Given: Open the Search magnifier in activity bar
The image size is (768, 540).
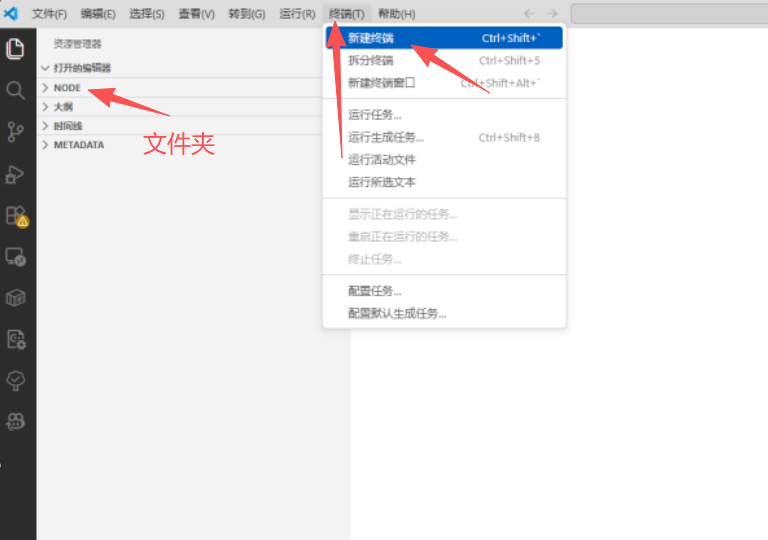Looking at the screenshot, I should [x=15, y=90].
